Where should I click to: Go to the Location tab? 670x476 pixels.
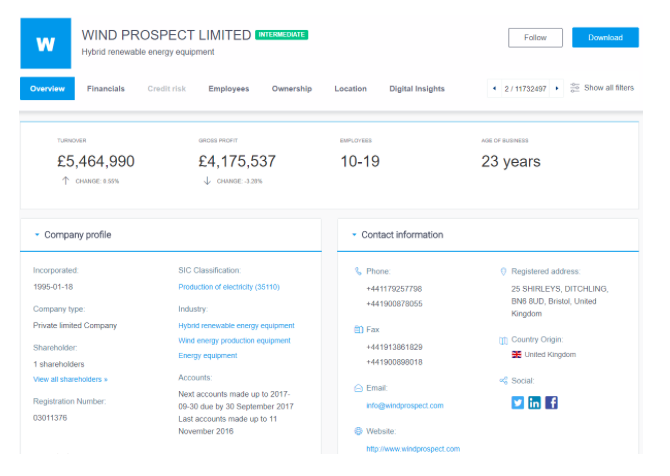(350, 88)
